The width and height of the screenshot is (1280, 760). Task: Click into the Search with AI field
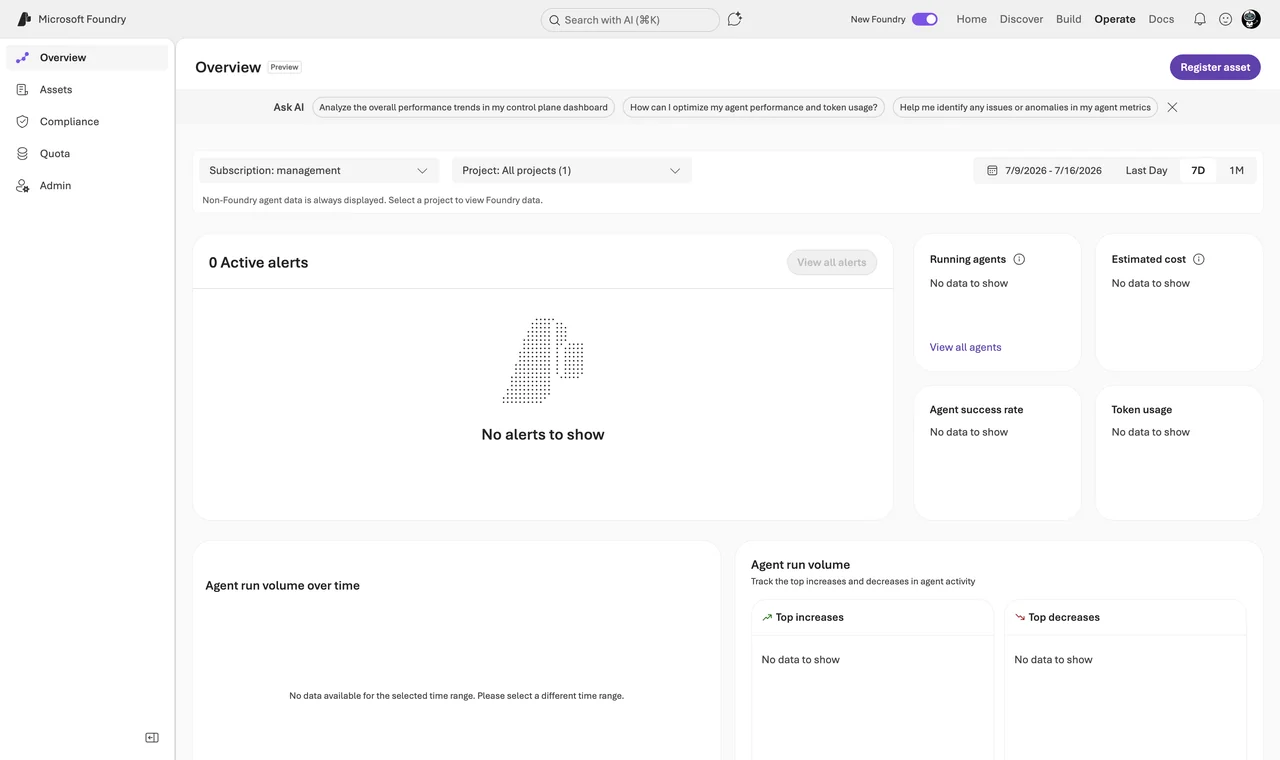[630, 20]
